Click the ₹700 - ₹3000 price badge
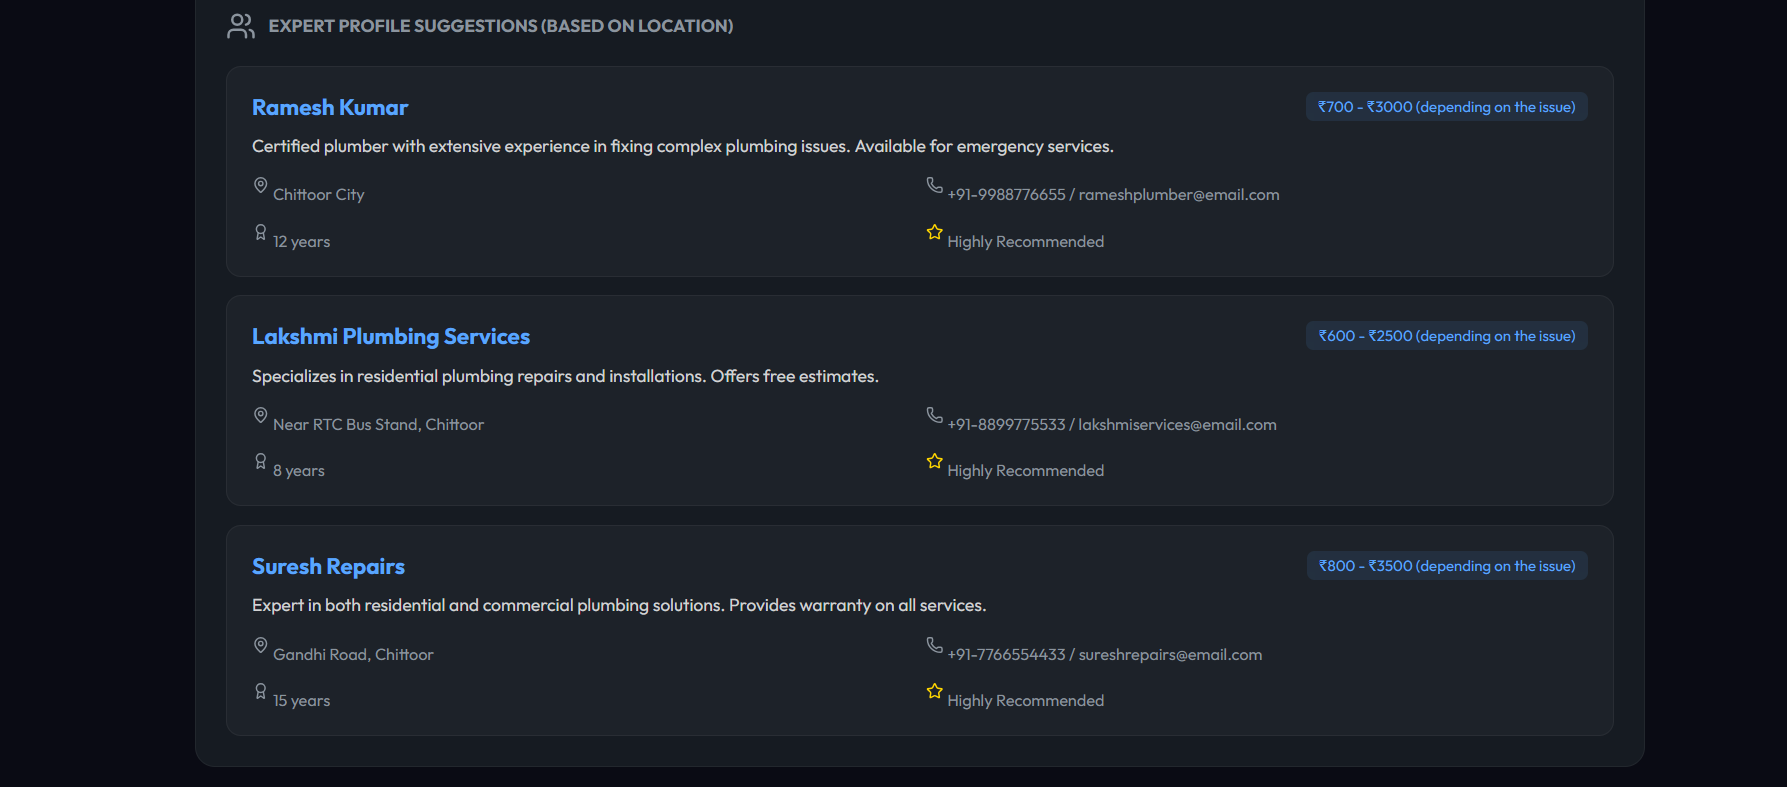This screenshot has width=1787, height=787. (1446, 107)
